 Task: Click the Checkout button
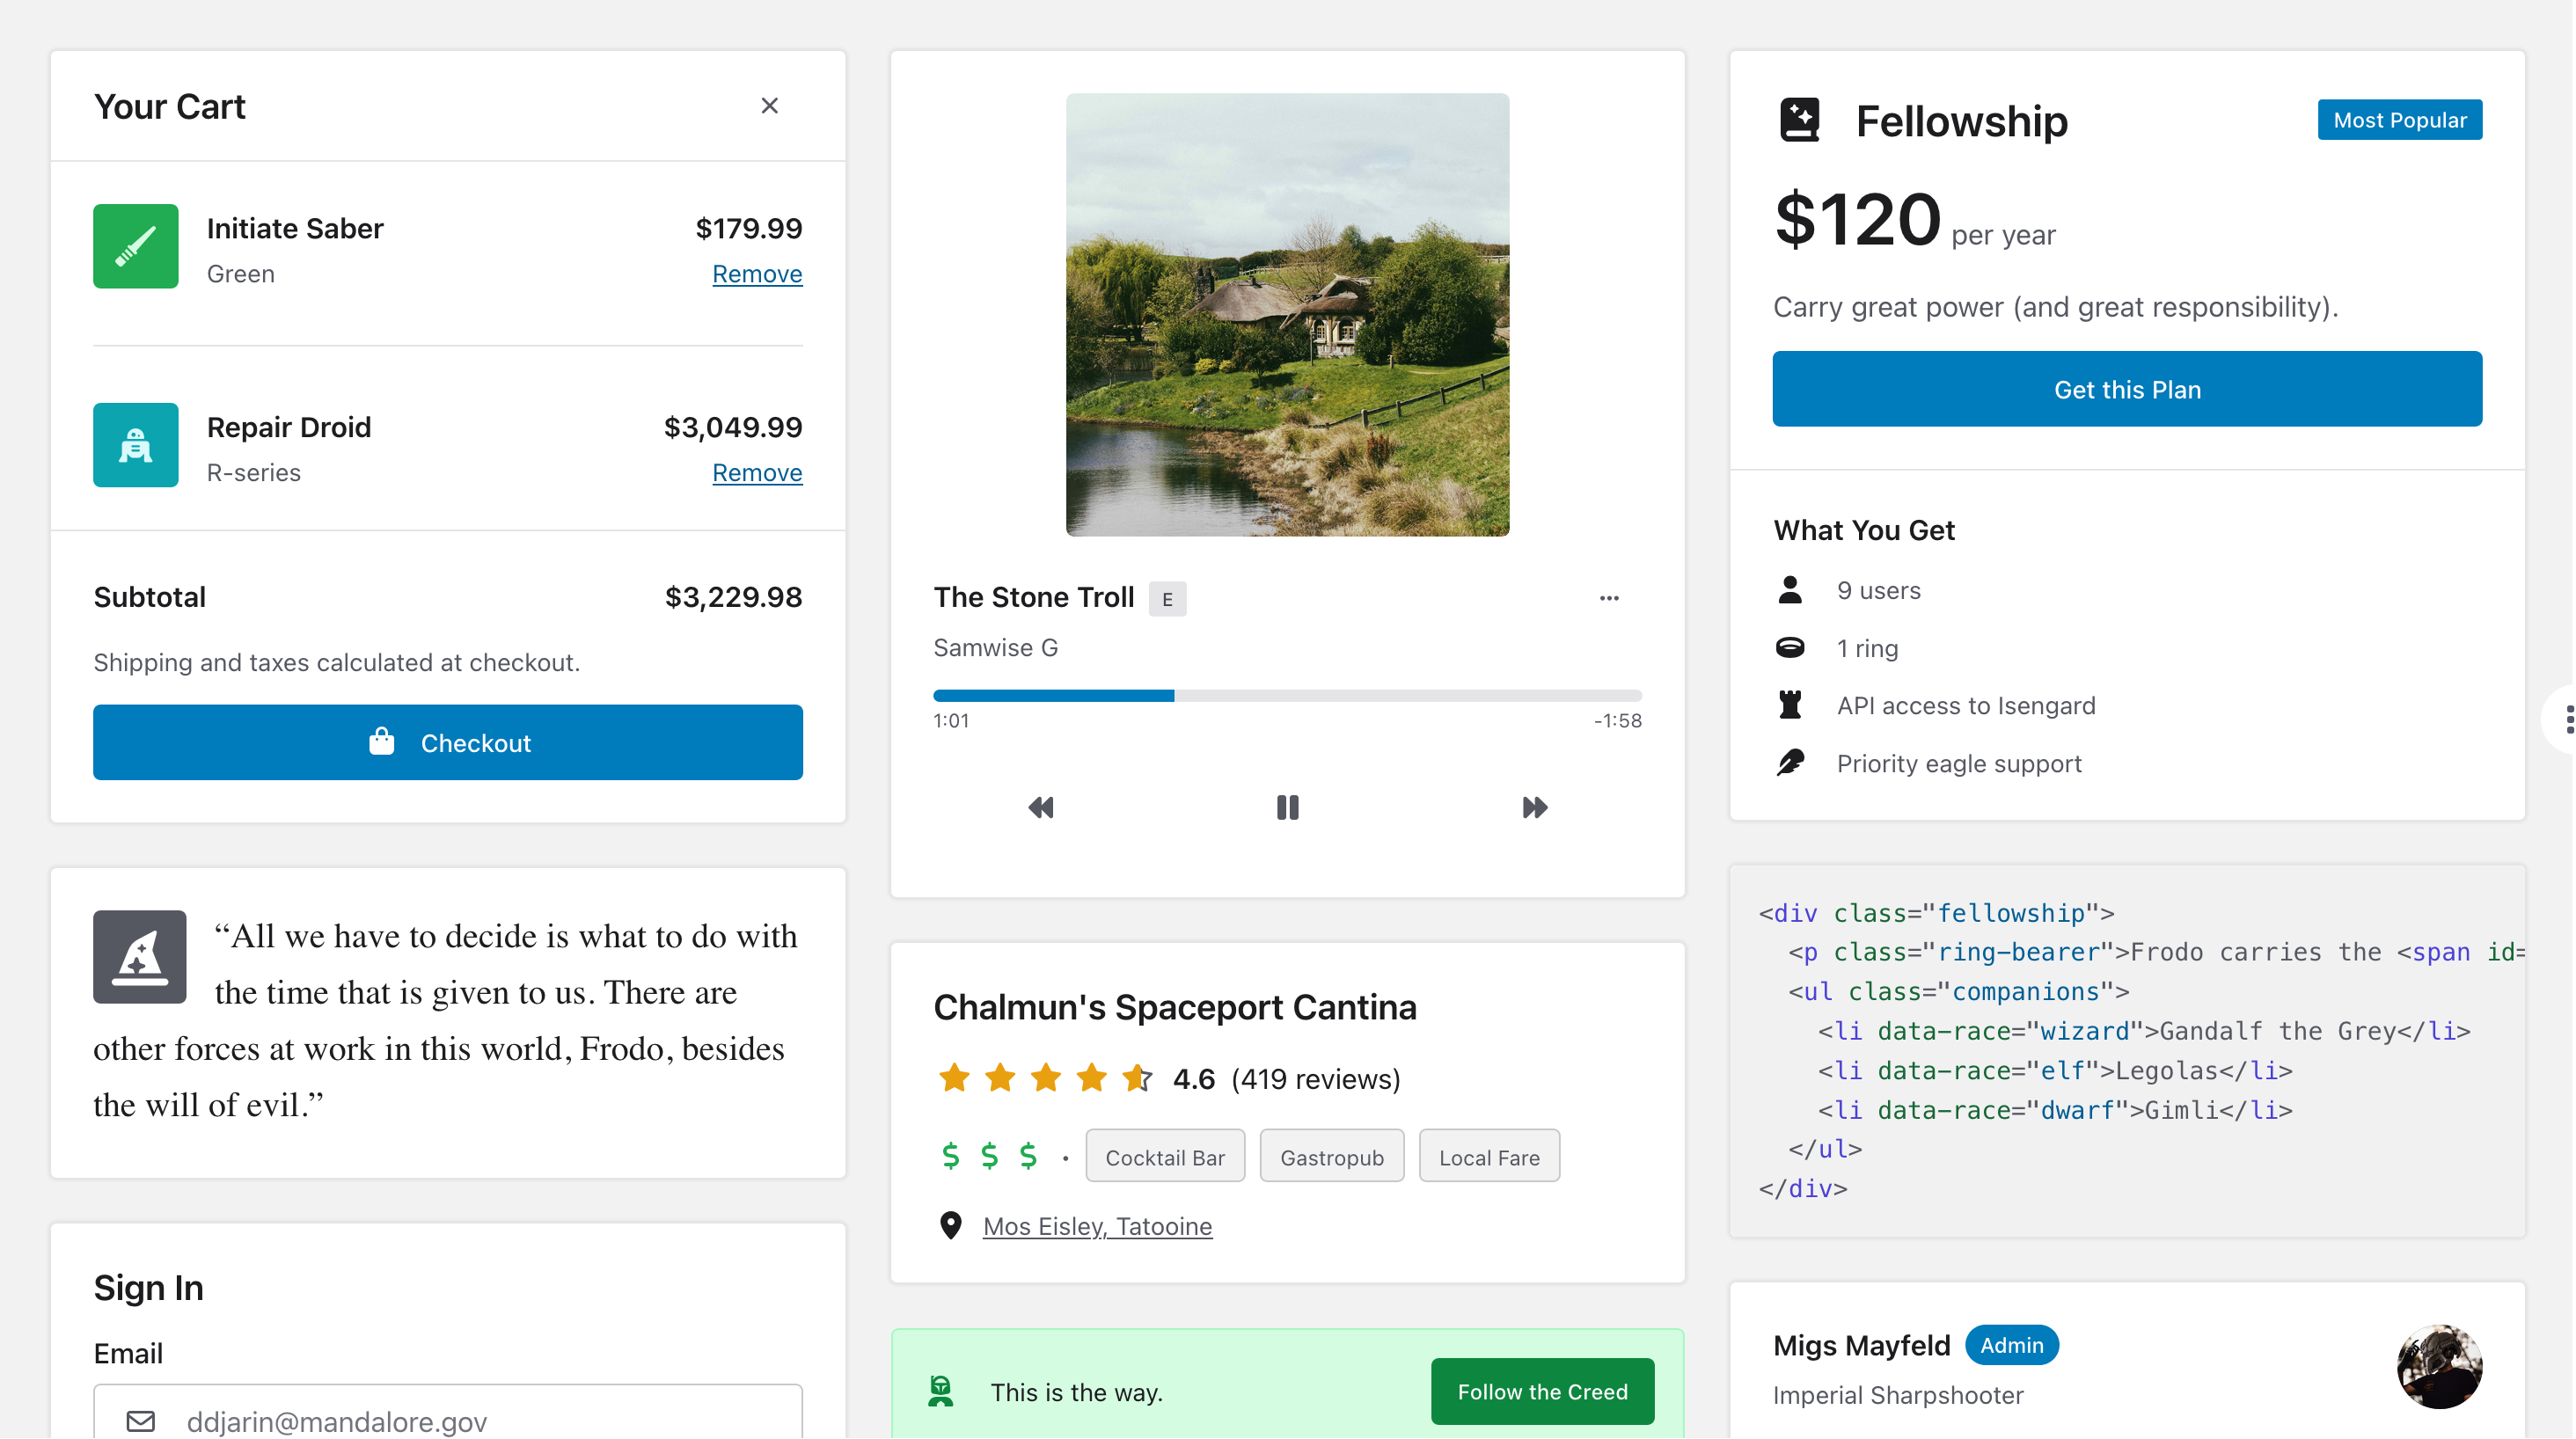tap(448, 742)
